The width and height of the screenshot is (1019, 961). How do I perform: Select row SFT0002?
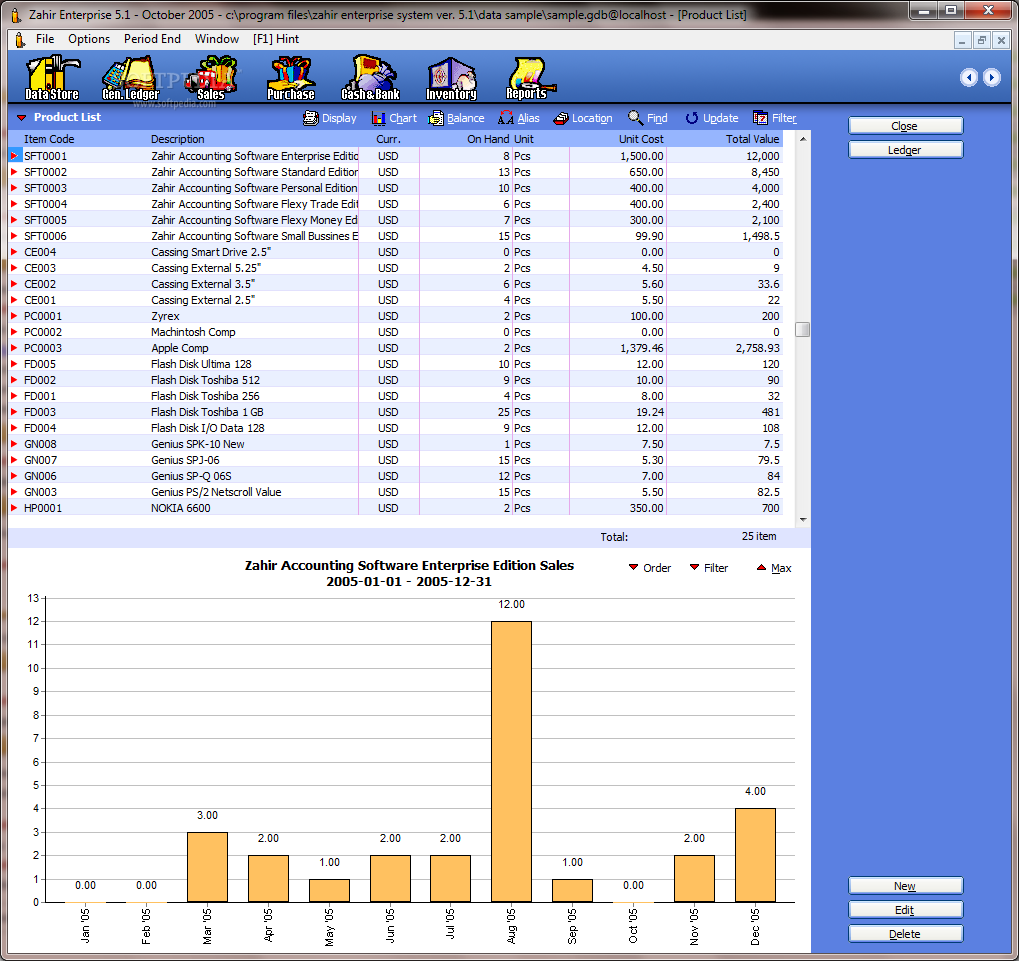395,172
